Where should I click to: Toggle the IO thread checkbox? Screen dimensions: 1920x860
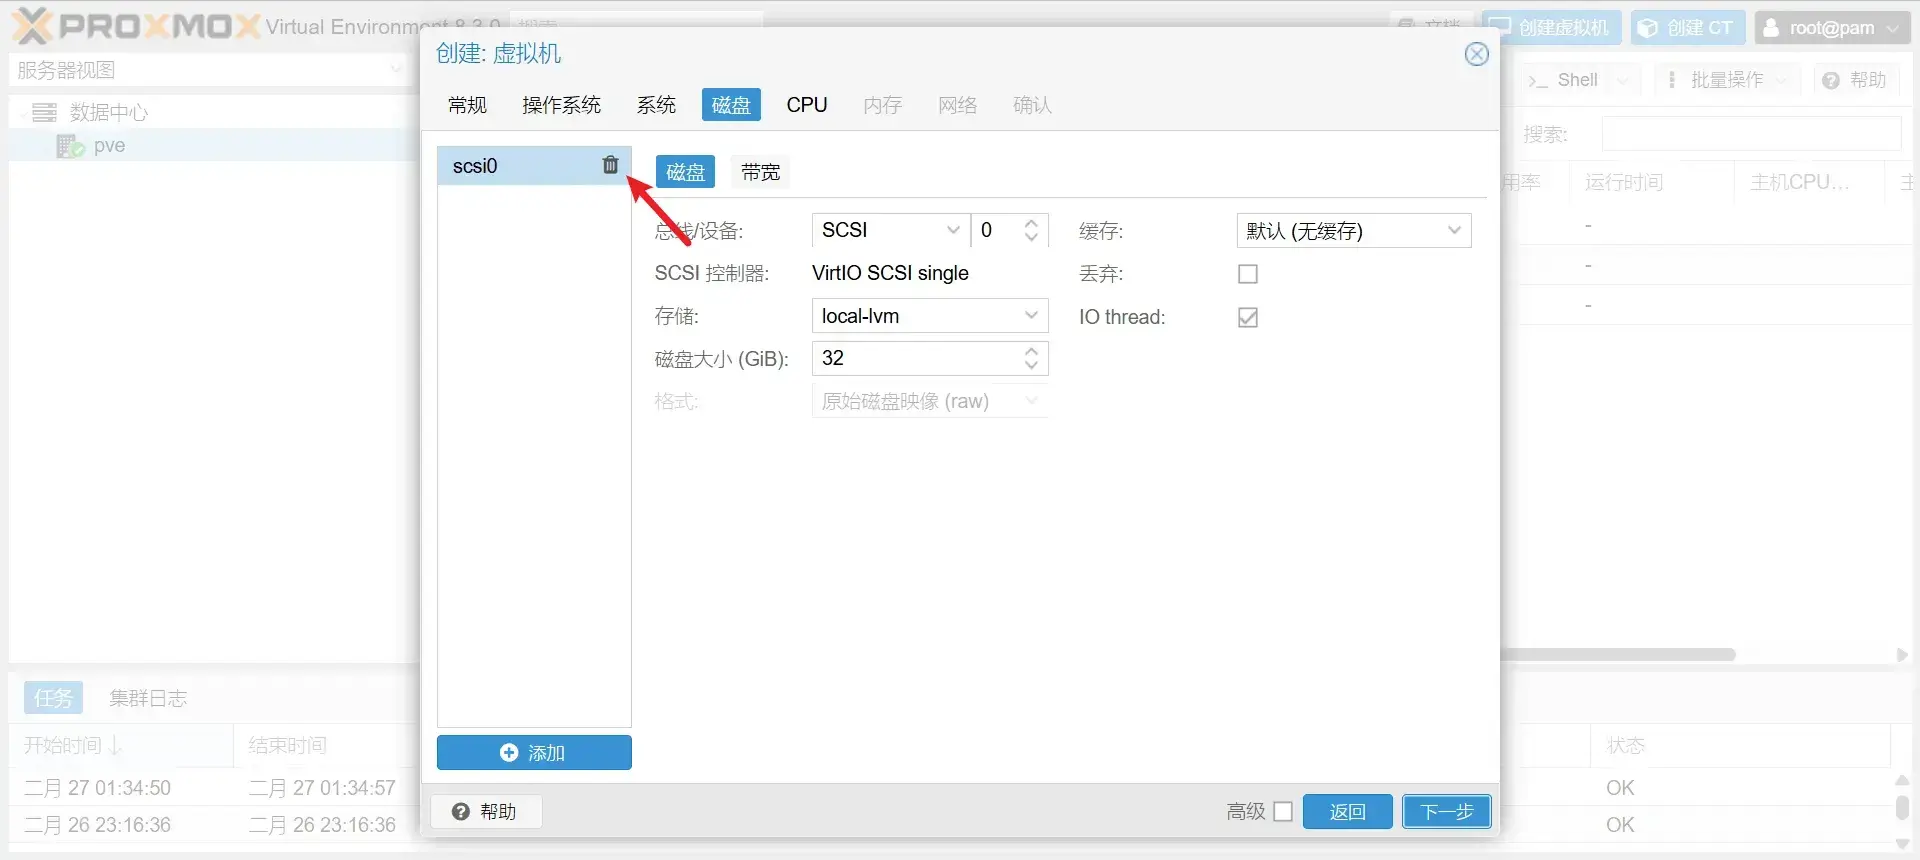(1247, 317)
